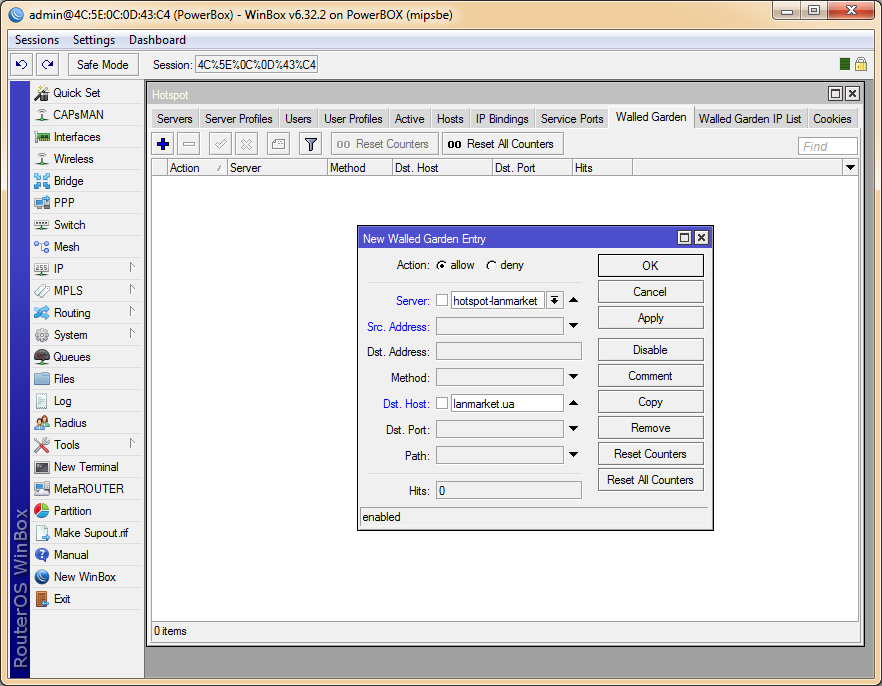Image resolution: width=882 pixels, height=686 pixels.
Task: Open the Queues sidebar item
Action: (x=71, y=357)
